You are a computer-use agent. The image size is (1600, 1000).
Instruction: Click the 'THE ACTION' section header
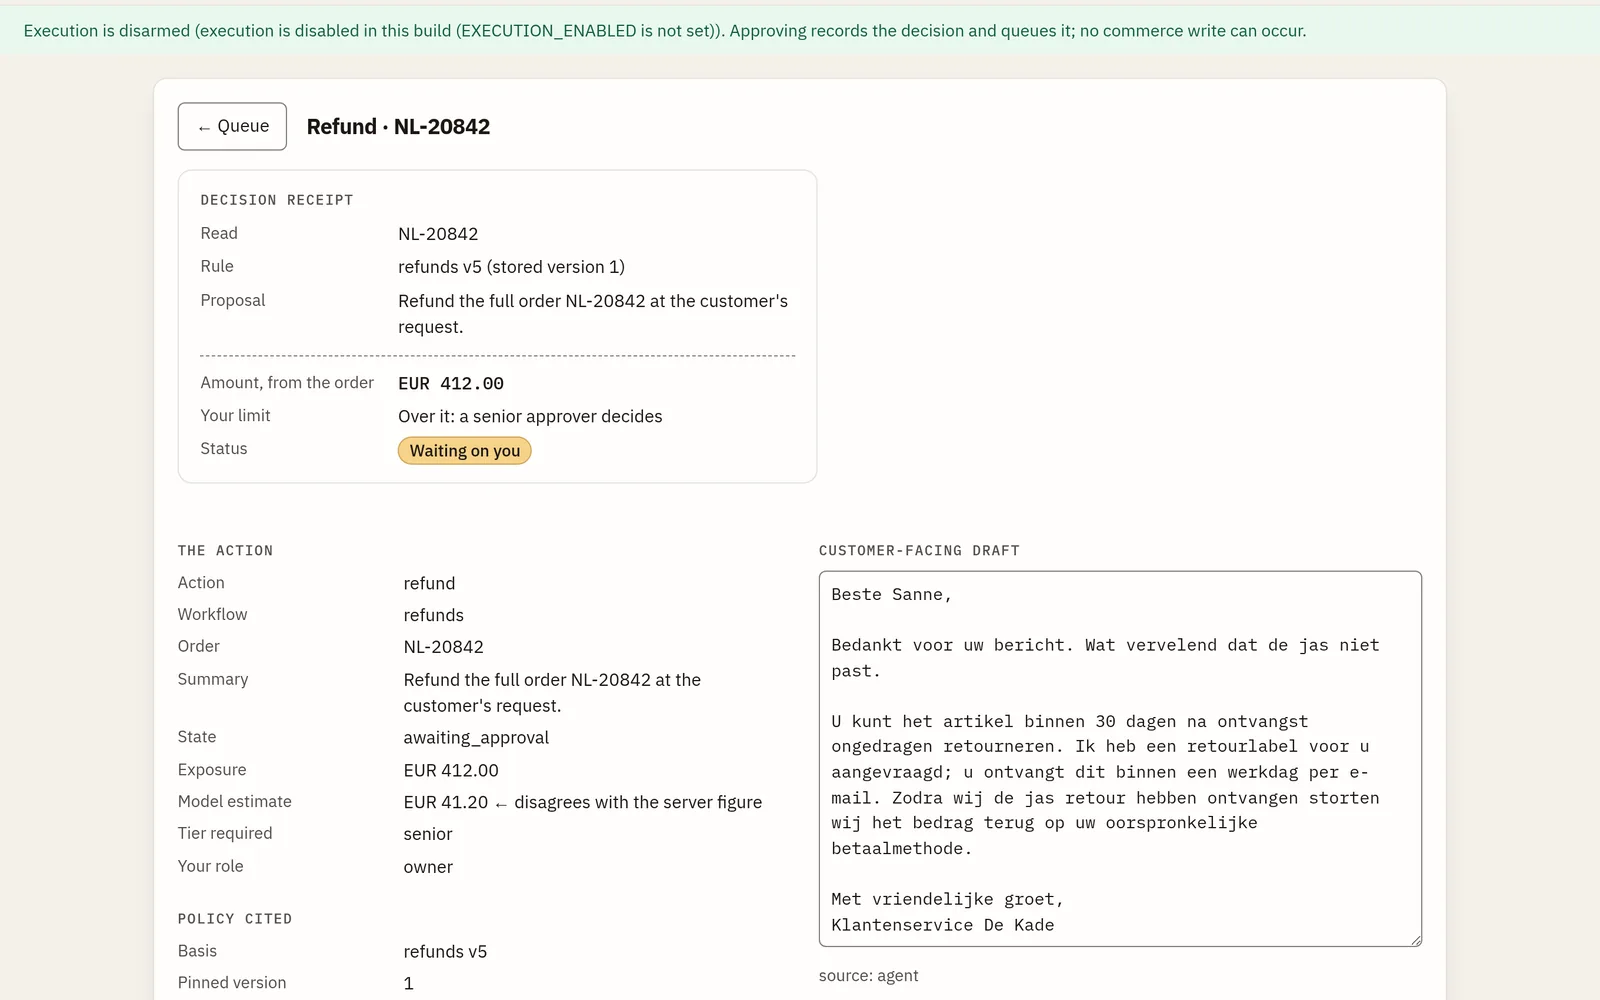tap(225, 551)
